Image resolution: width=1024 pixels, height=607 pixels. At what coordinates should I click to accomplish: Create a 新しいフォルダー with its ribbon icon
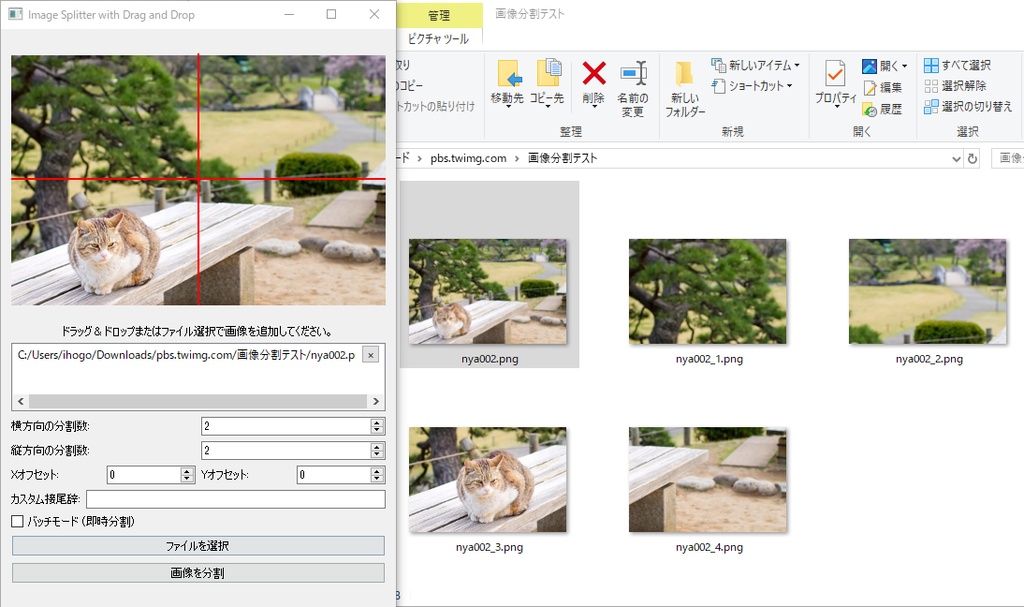point(685,80)
